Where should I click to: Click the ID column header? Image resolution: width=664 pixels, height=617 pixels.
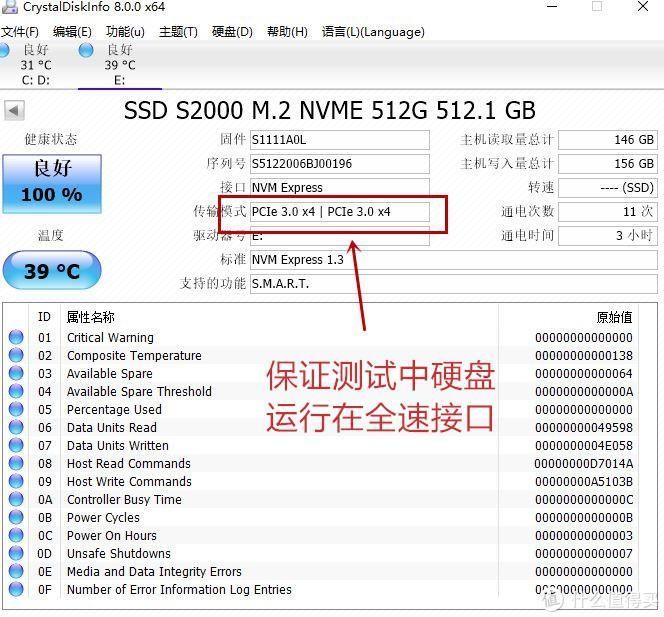coord(44,317)
